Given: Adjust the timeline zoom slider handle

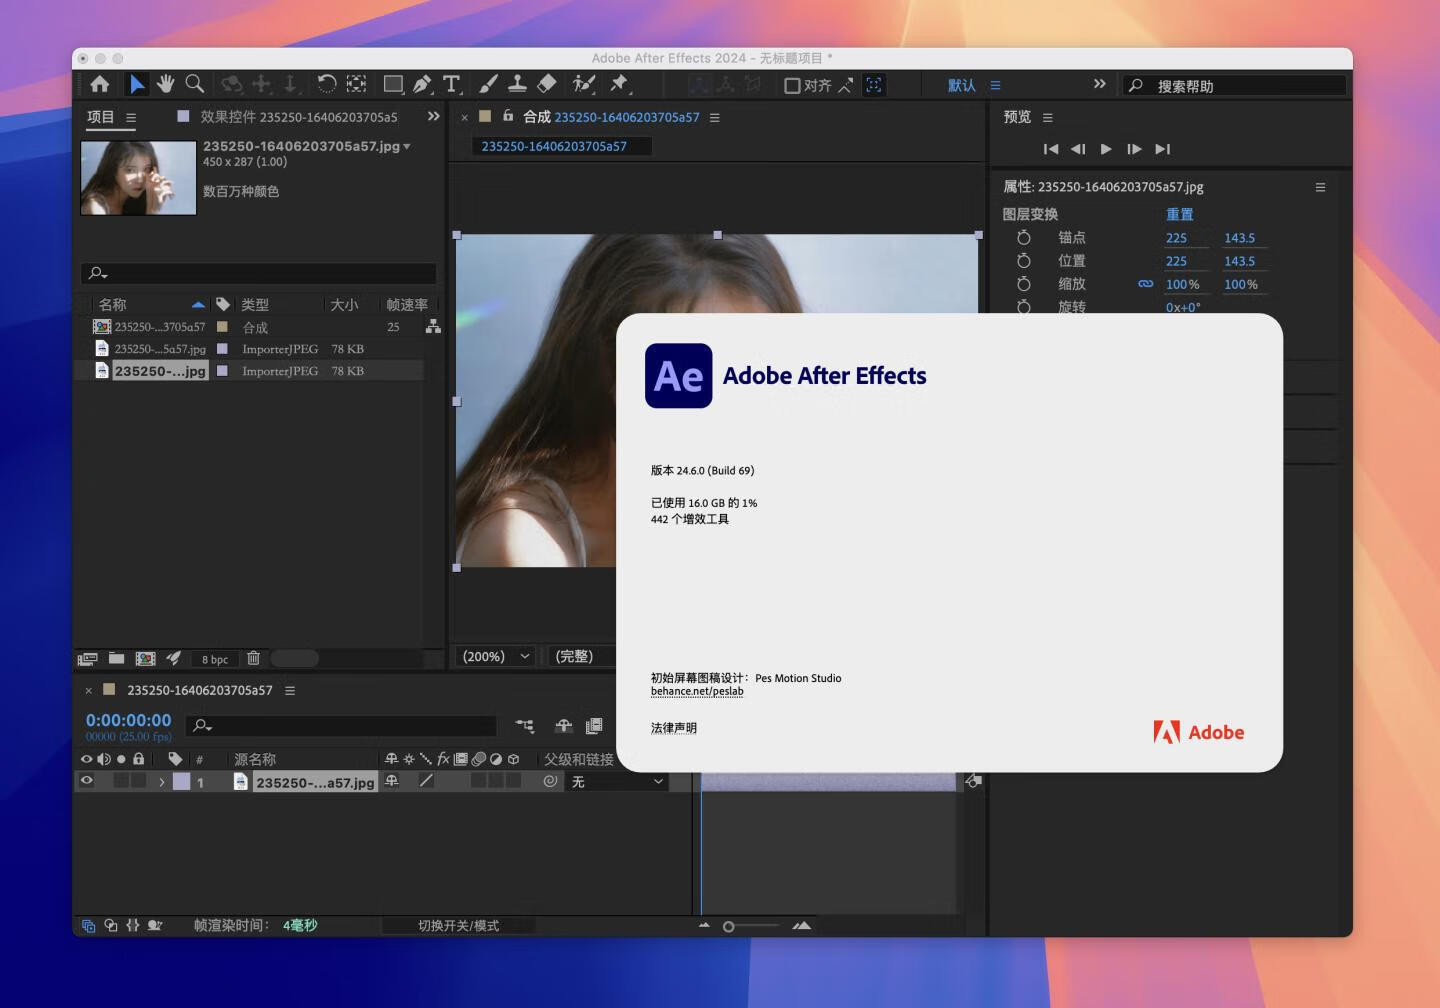Looking at the screenshot, I should (729, 927).
